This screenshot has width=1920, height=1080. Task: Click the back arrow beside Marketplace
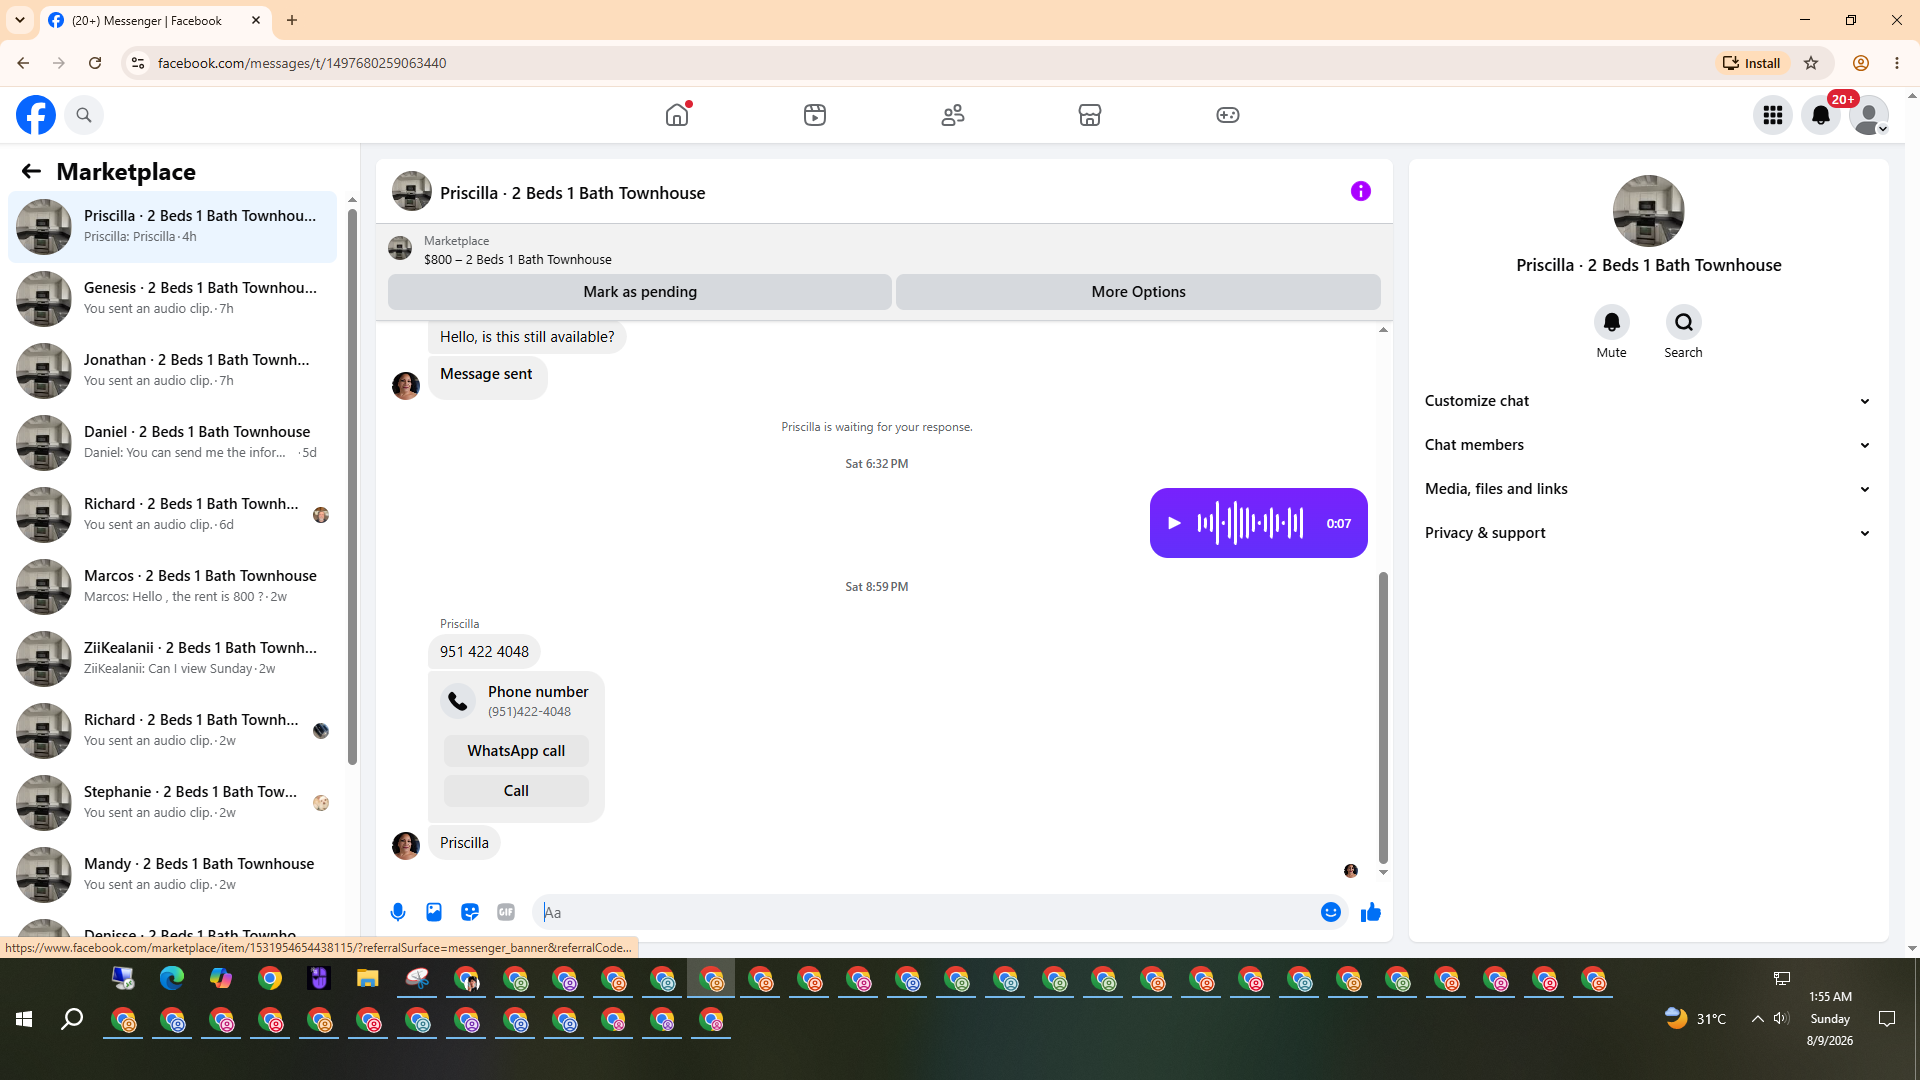coord(31,171)
